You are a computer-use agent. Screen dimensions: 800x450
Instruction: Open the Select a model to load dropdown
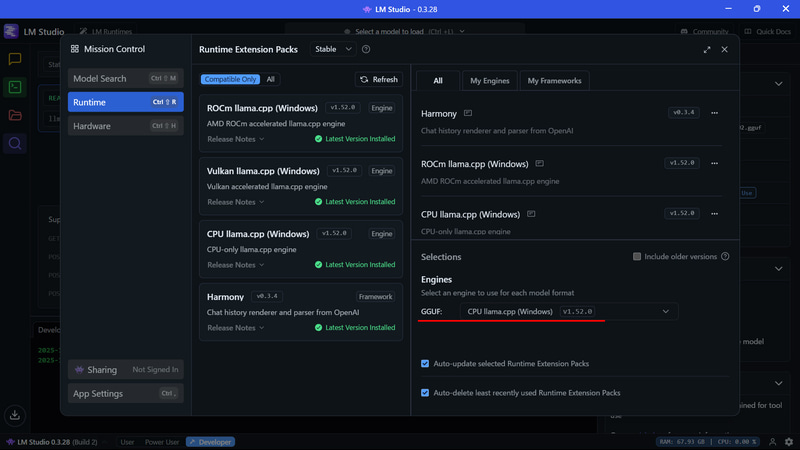pos(405,31)
